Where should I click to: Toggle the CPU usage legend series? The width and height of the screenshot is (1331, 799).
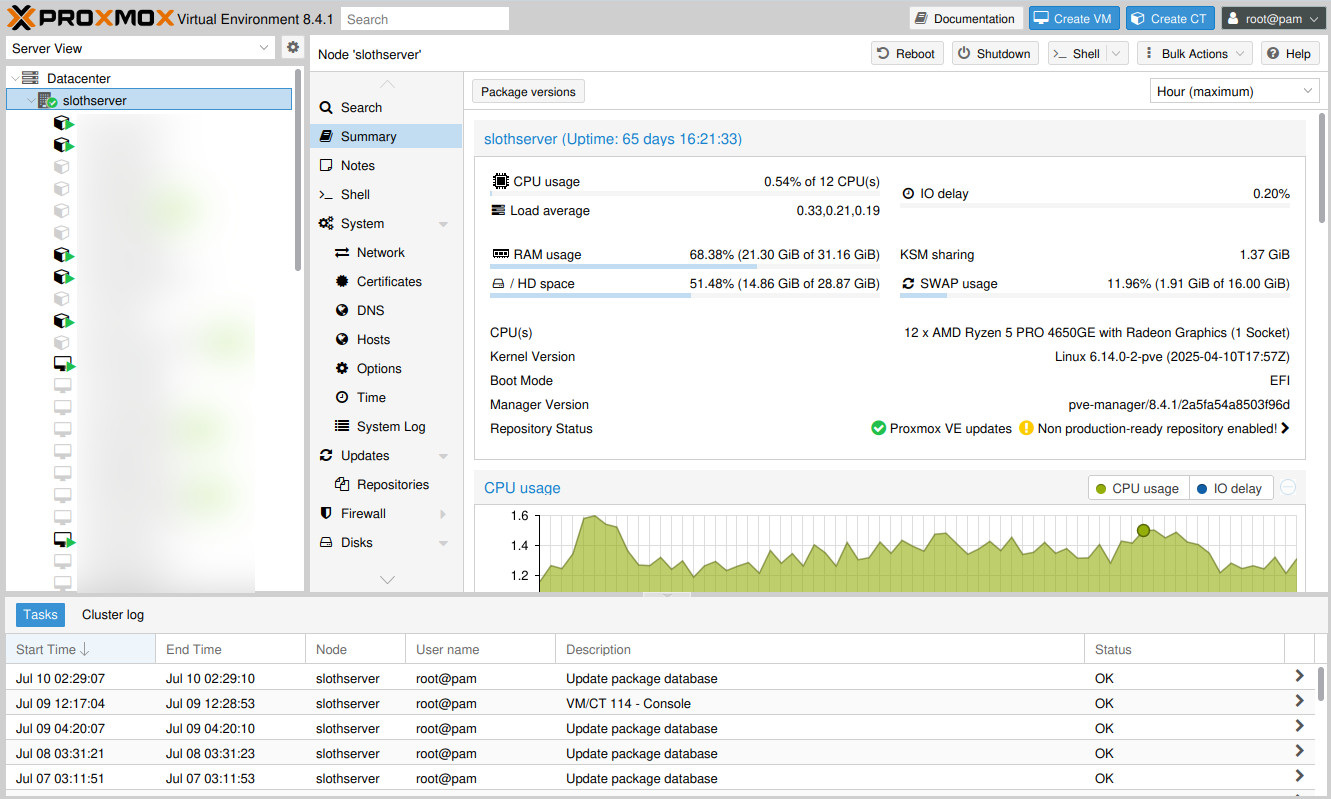(x=1138, y=488)
